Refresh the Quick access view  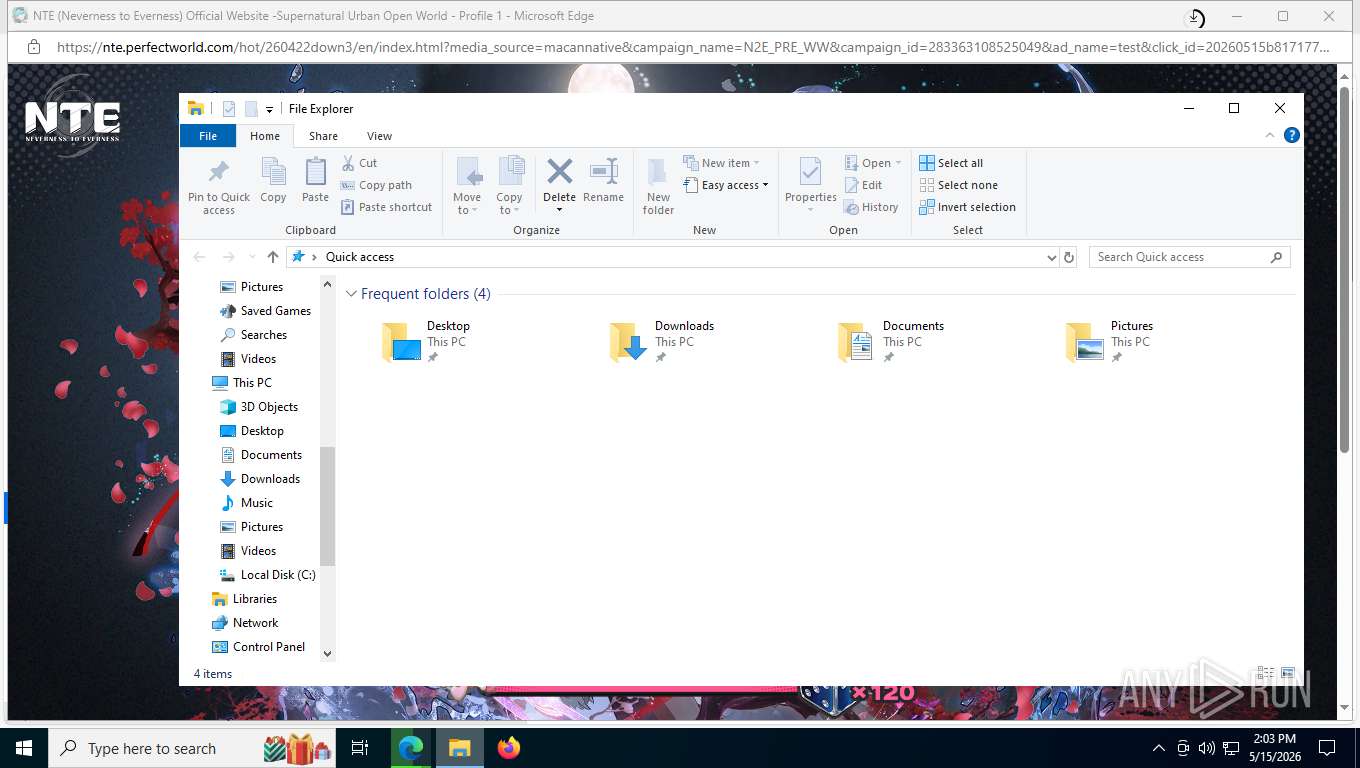pyautogui.click(x=1069, y=257)
